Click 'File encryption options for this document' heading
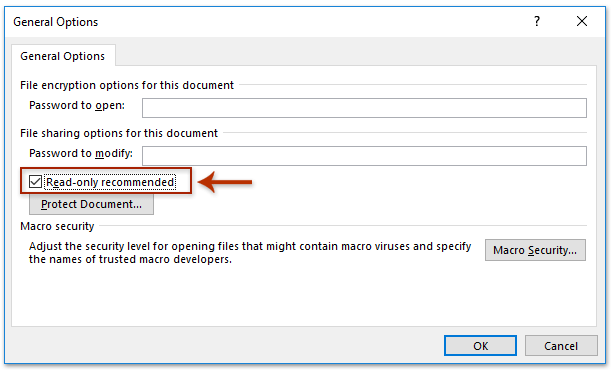The image size is (613, 371). [x=127, y=85]
